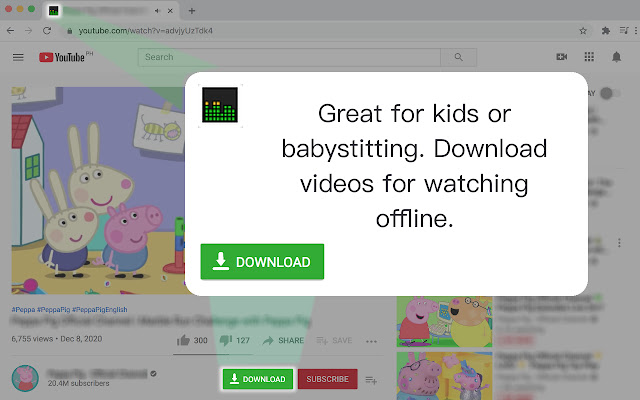Viewport: 640px width, 400px height.
Task: Toggle the autoplay switch
Action: point(610,93)
